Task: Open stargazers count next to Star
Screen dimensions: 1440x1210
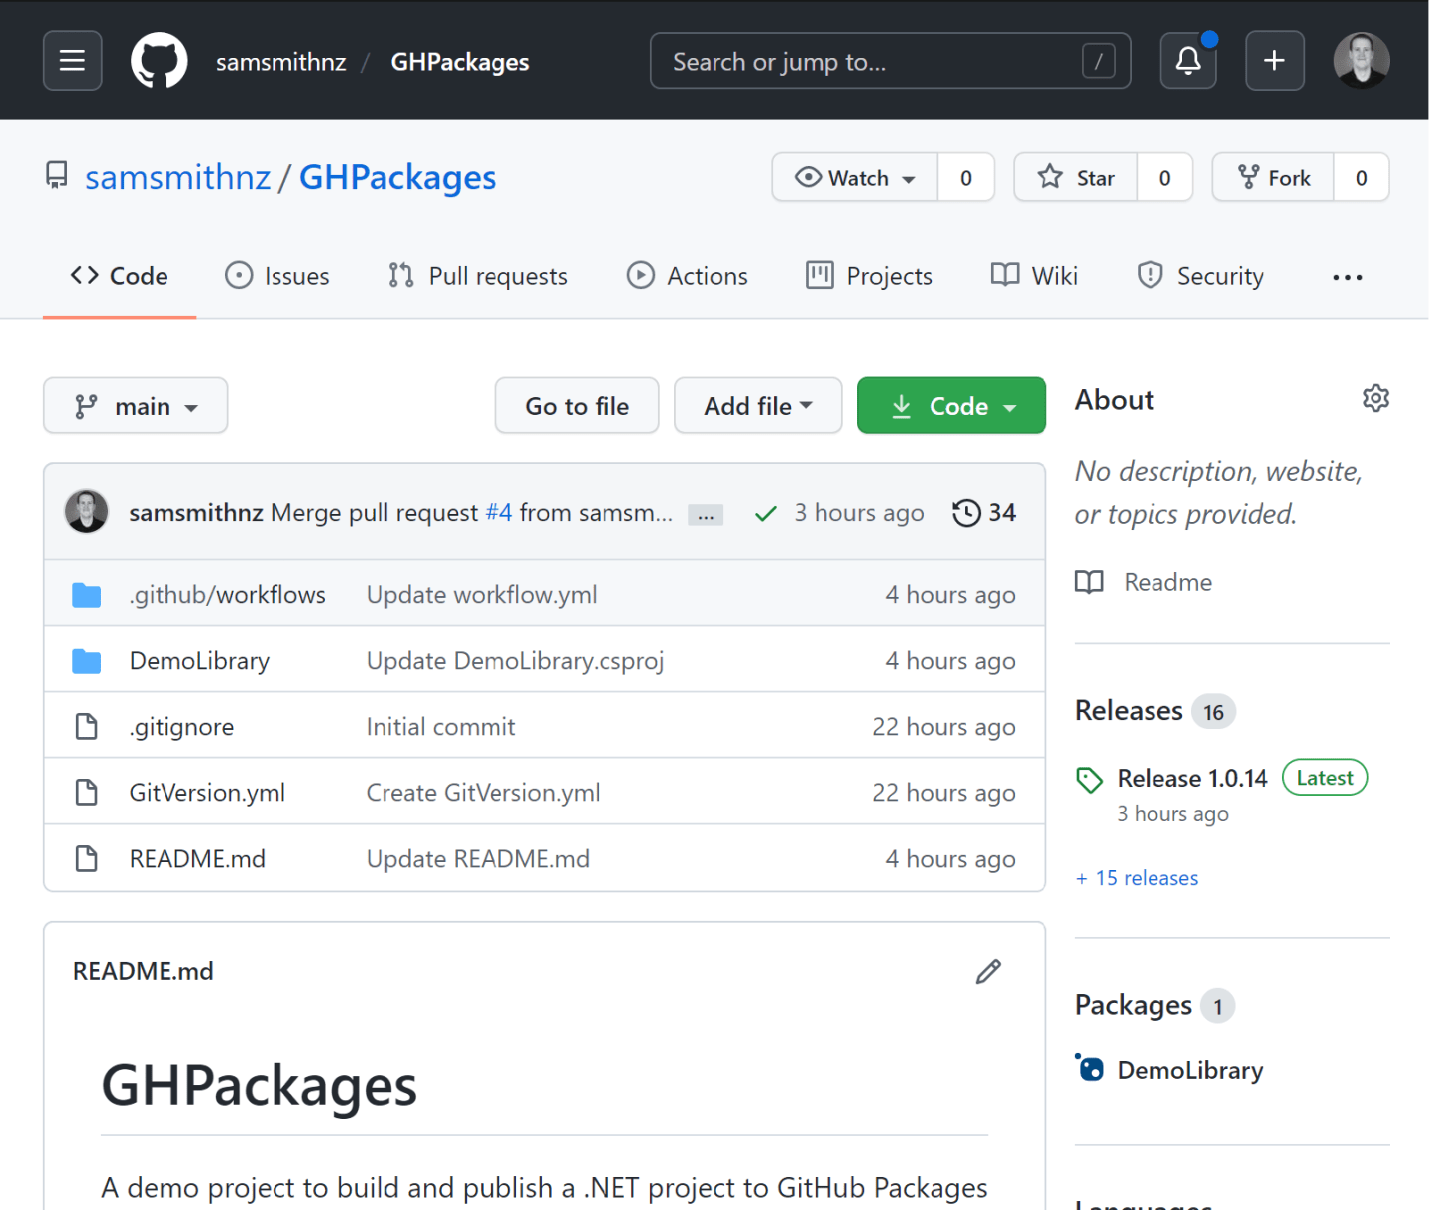Action: 1164,177
